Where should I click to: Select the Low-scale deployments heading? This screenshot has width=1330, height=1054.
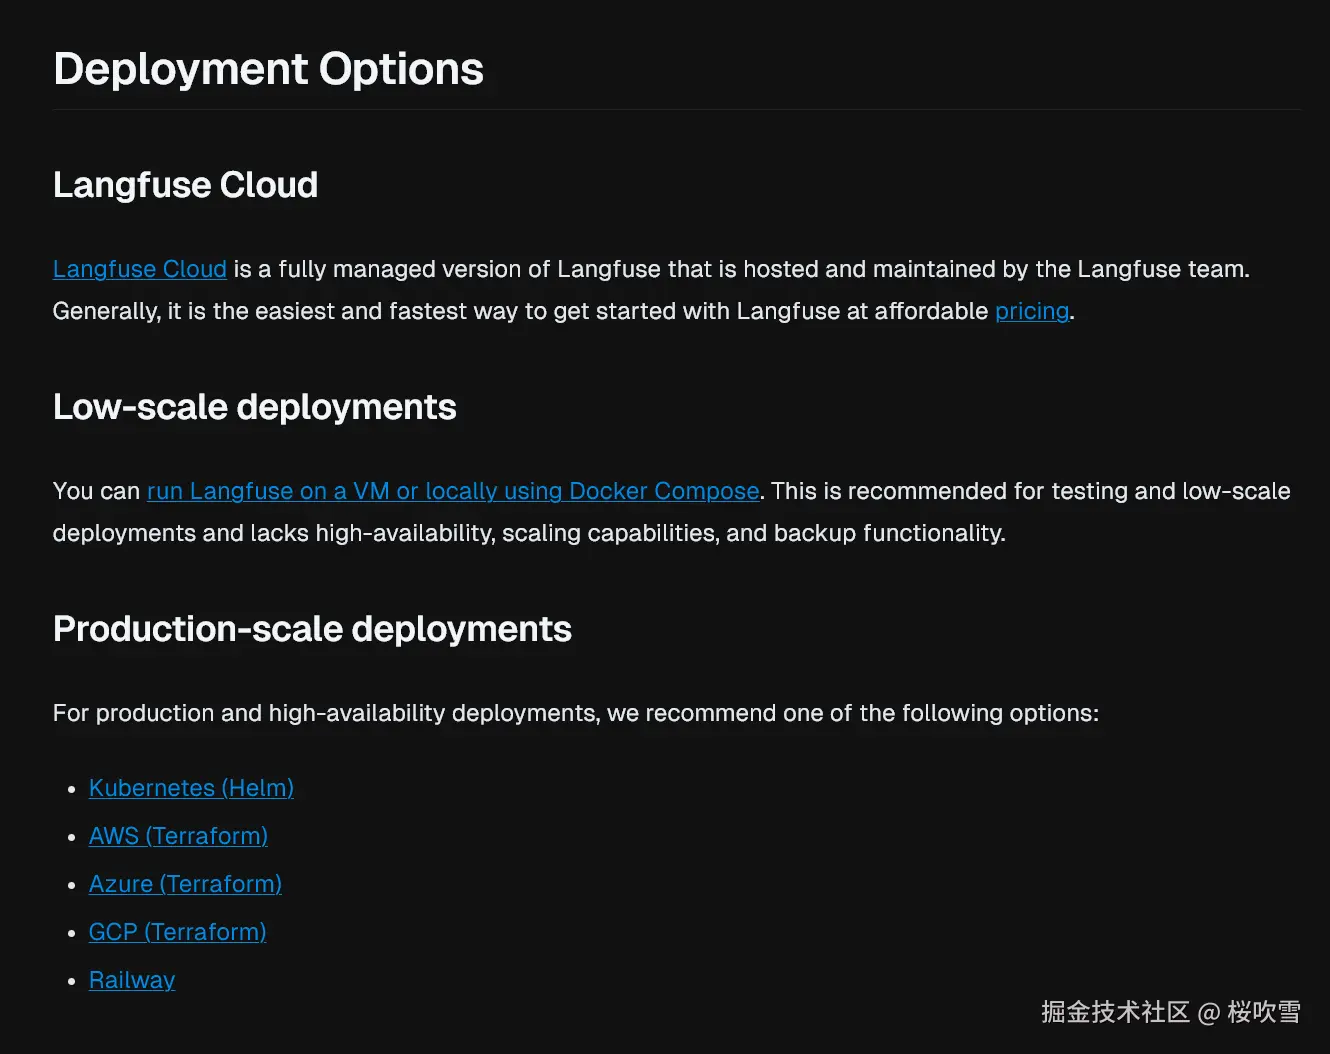coord(254,407)
